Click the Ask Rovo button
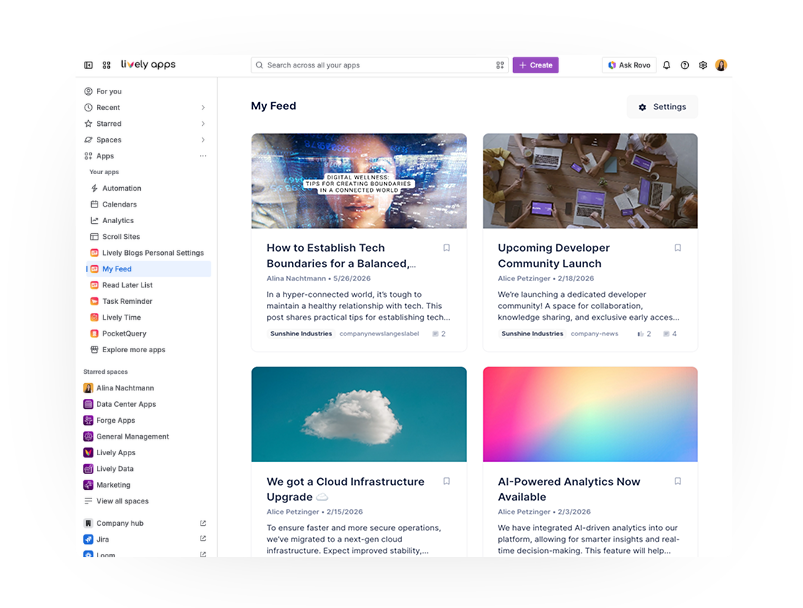The width and height of the screenshot is (803, 608). click(629, 65)
